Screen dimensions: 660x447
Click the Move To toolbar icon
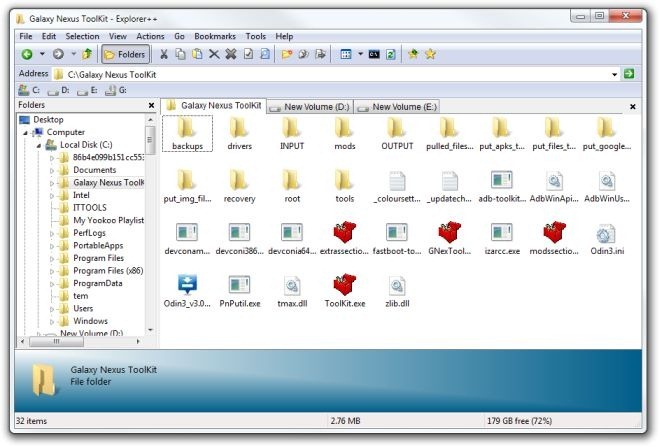[x=320, y=54]
